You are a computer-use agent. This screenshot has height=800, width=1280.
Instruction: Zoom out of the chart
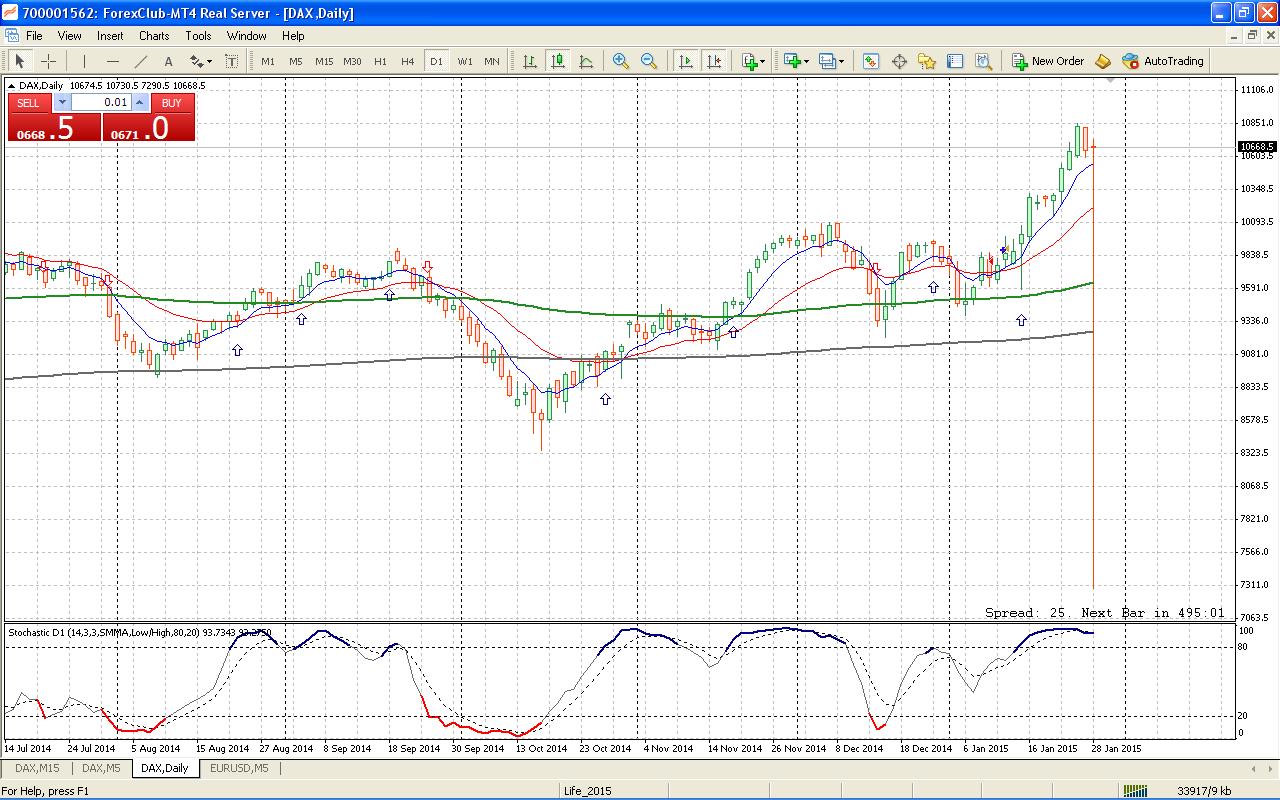tap(649, 61)
